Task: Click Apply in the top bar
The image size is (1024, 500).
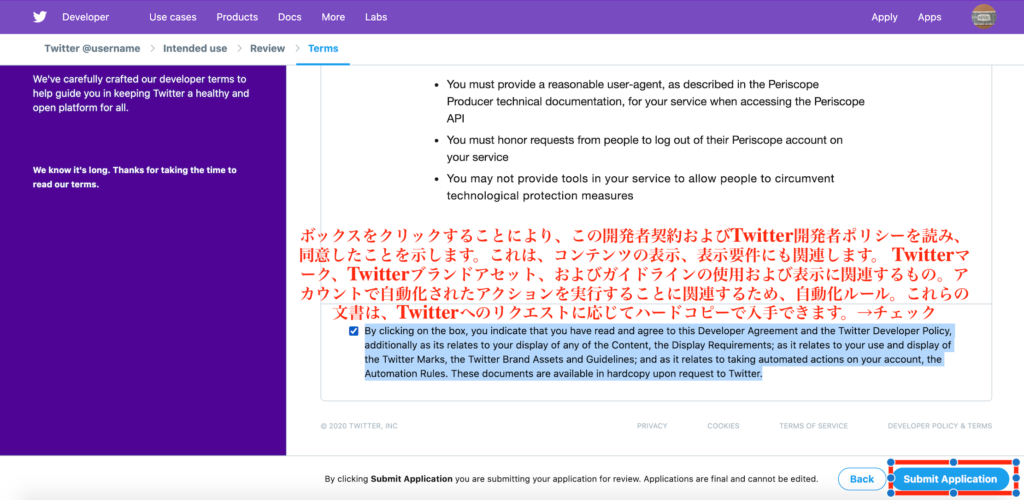Action: [x=884, y=17]
